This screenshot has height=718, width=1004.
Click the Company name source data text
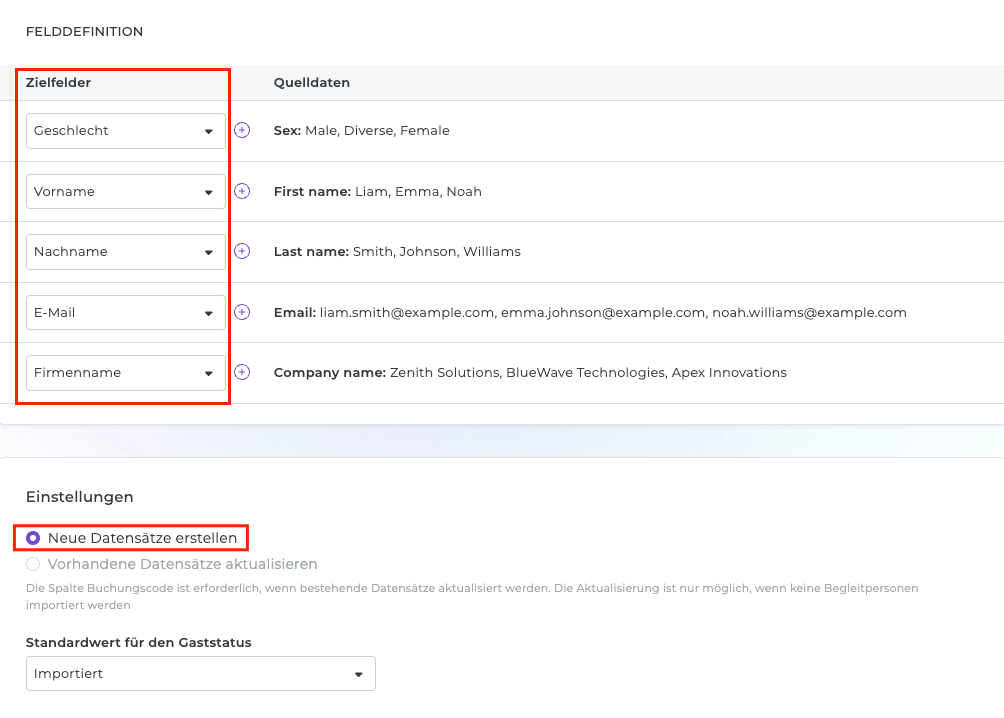point(530,373)
